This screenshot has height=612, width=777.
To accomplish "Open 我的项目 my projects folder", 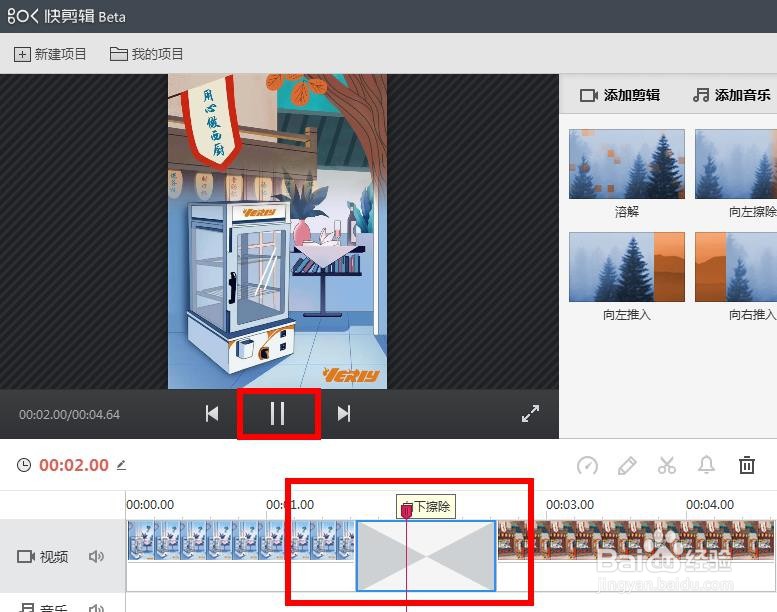I will (147, 54).
